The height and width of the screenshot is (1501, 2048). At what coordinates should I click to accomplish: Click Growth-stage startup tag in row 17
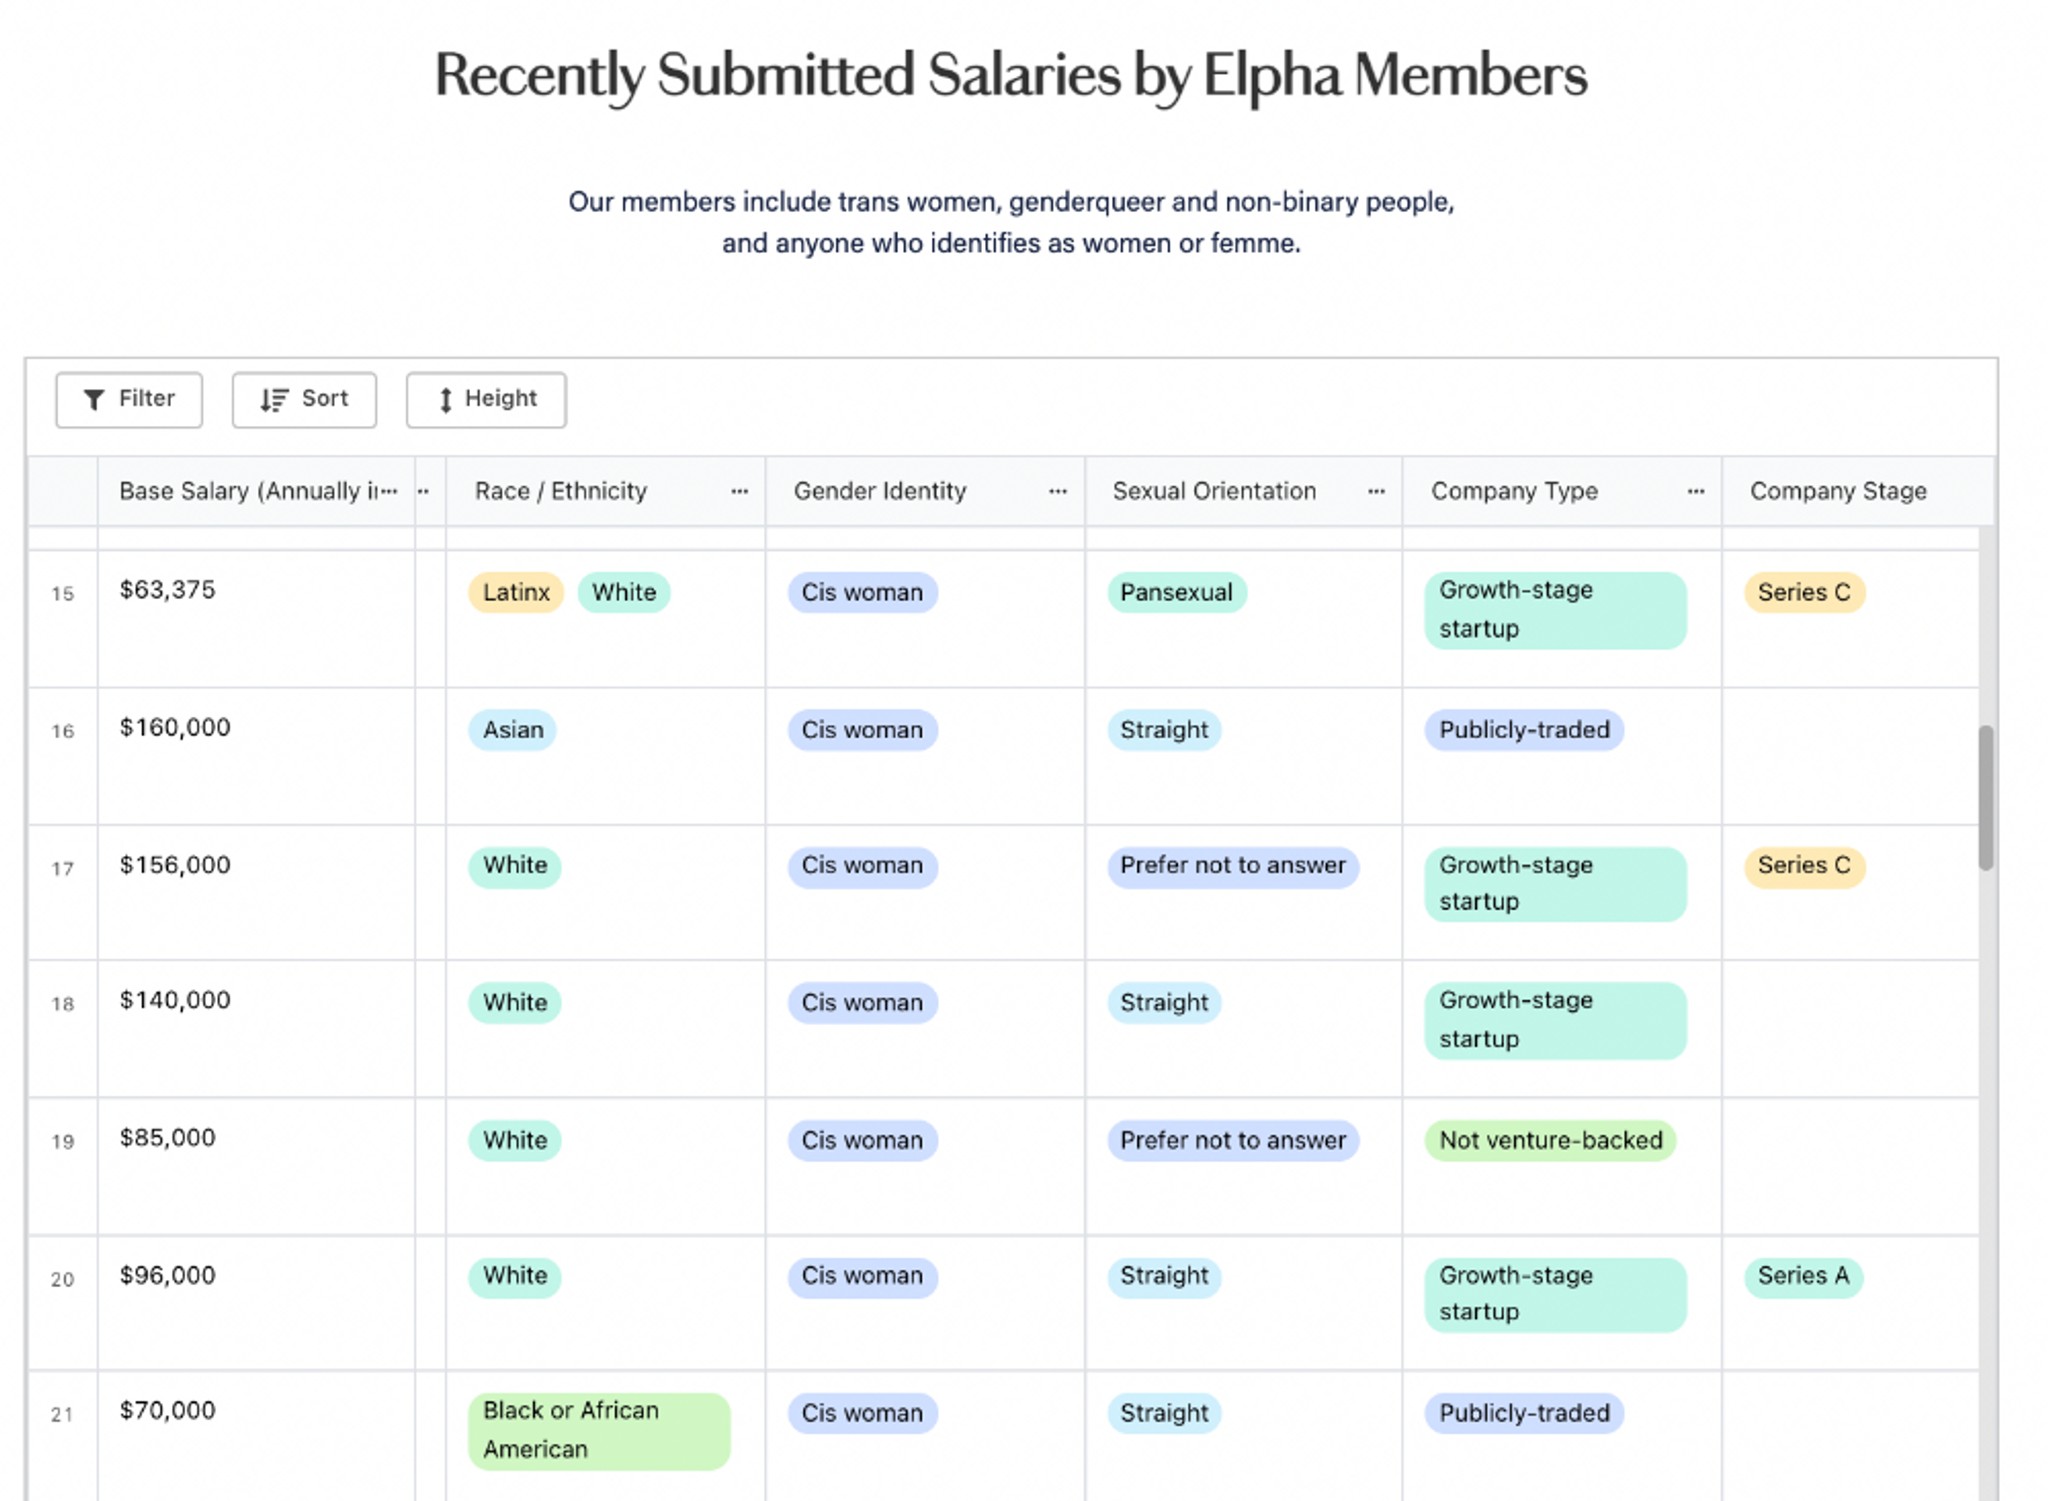1555,884
